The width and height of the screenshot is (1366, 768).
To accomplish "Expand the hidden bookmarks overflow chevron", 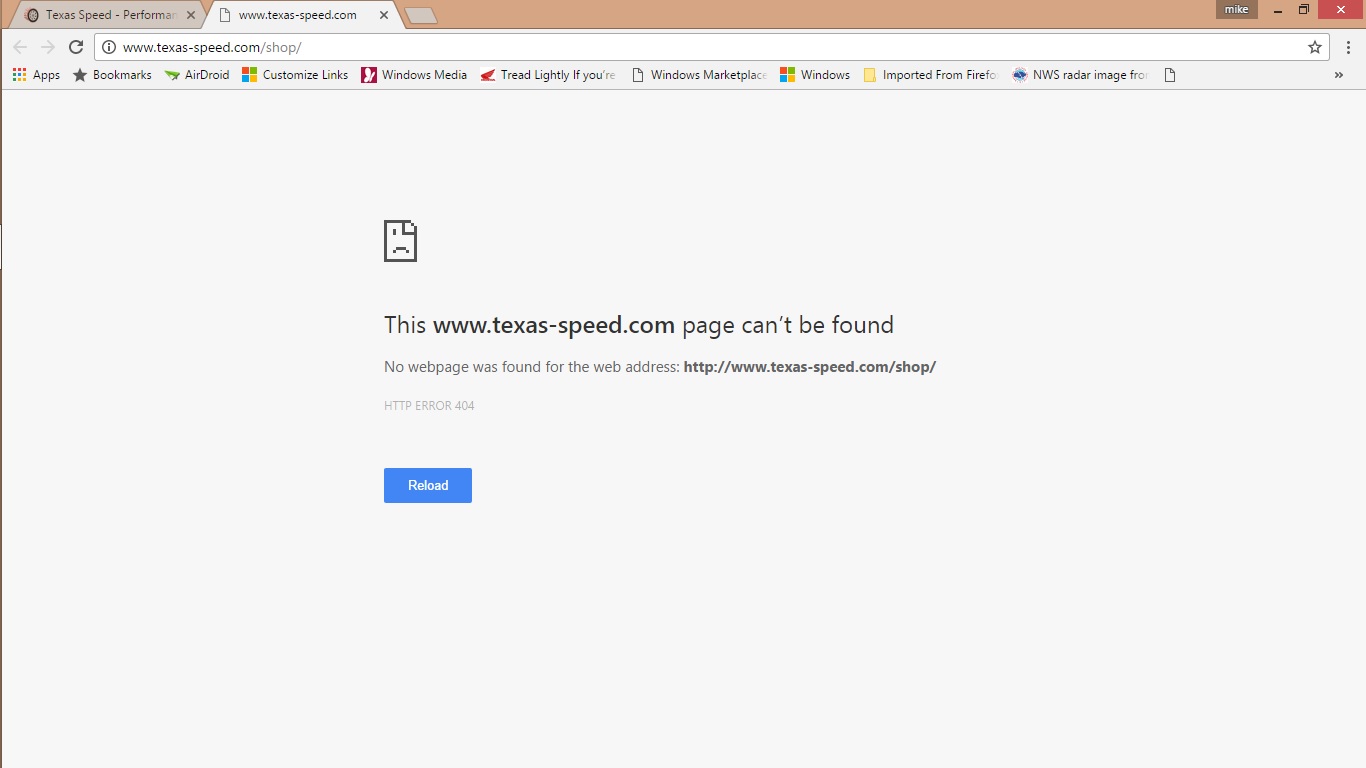I will pyautogui.click(x=1338, y=75).
